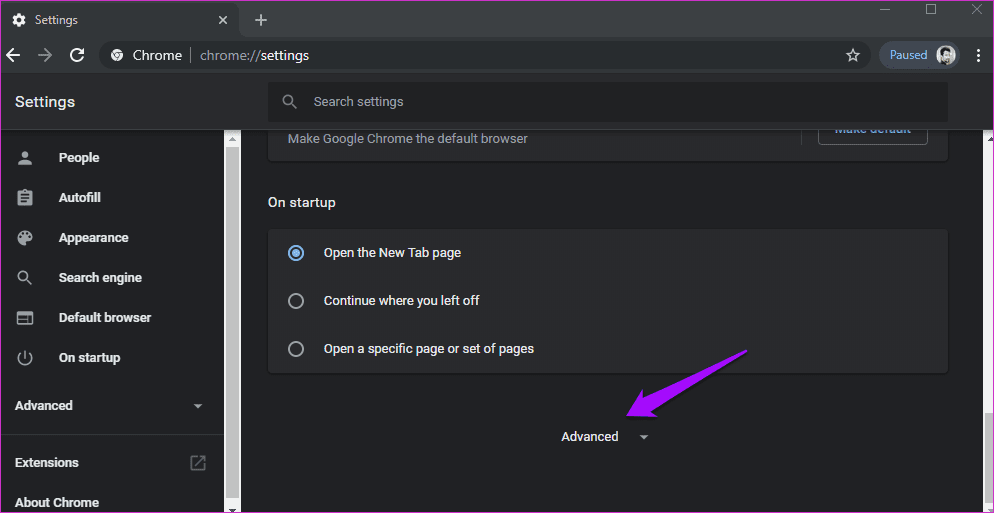Click the sidebar scrollbar up arrow
Image resolution: width=994 pixels, height=513 pixels.
click(x=232, y=139)
